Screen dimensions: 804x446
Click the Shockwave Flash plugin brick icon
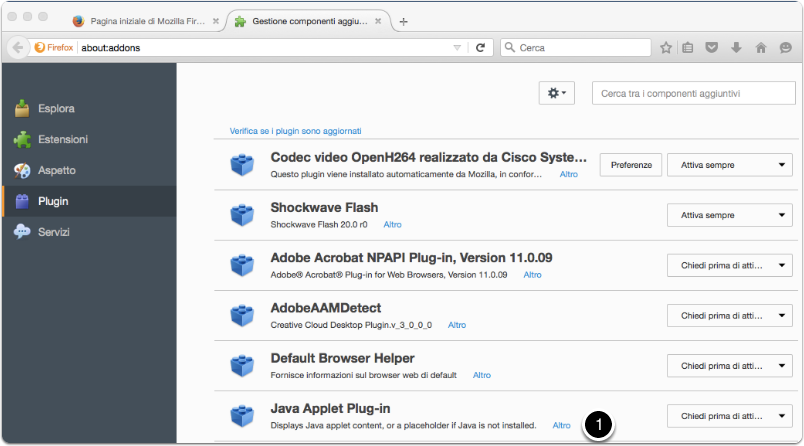[x=242, y=215]
